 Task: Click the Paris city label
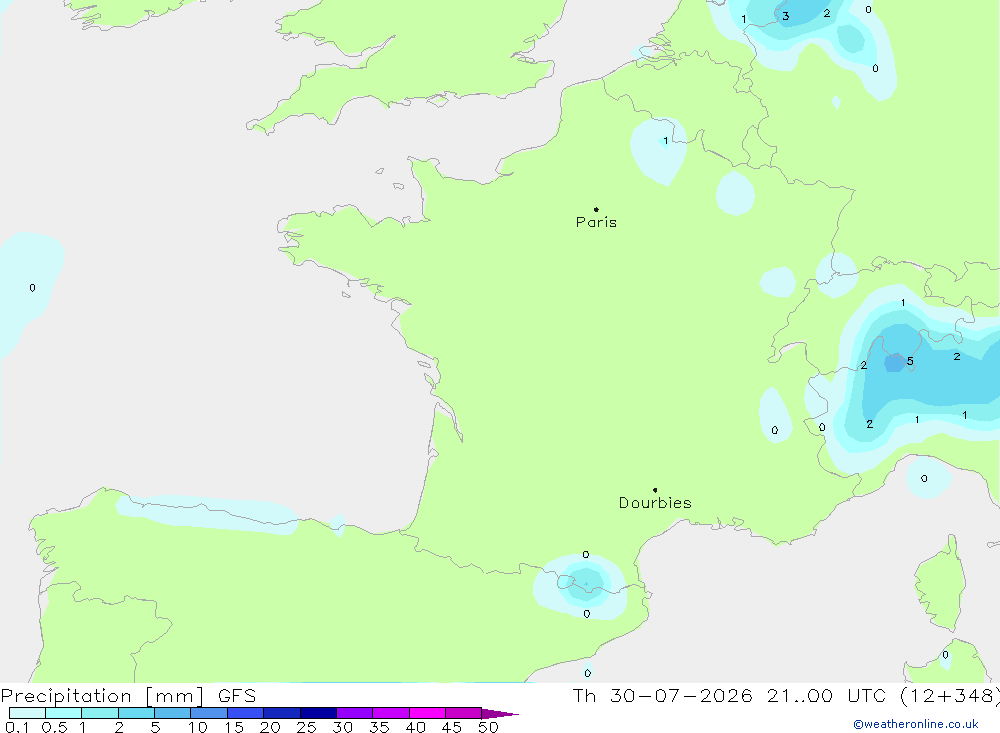pos(596,222)
